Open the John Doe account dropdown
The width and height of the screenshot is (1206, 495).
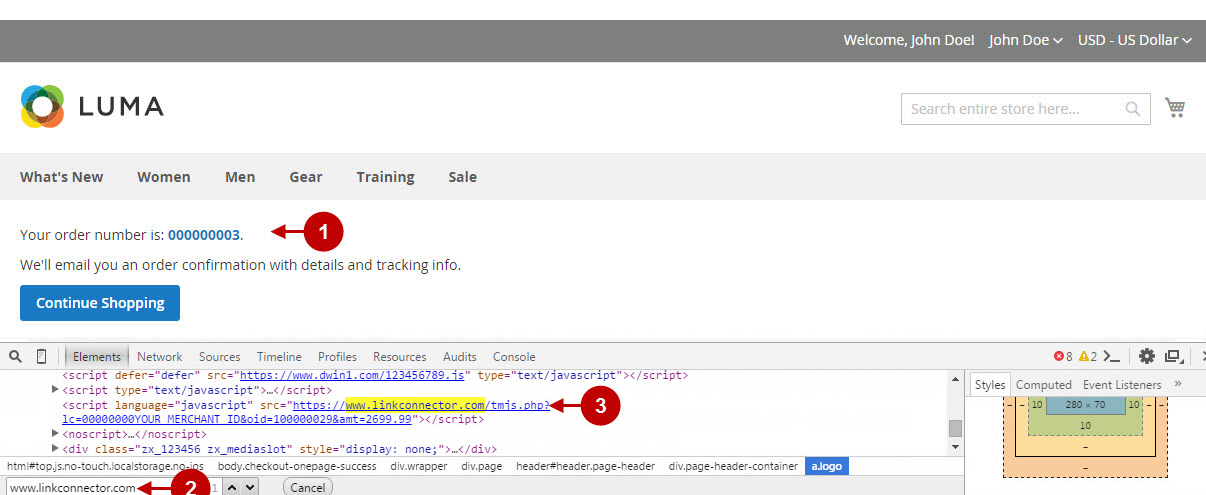point(1025,40)
